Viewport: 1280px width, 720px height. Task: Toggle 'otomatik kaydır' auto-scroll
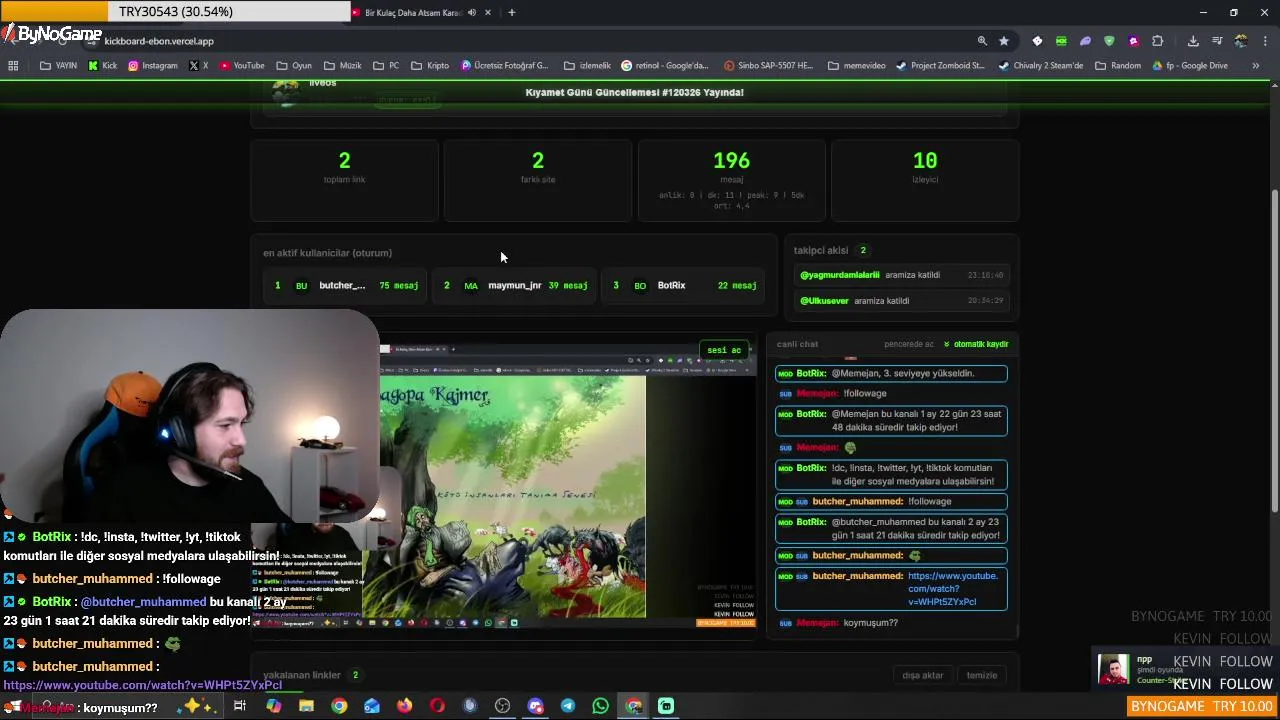point(975,344)
